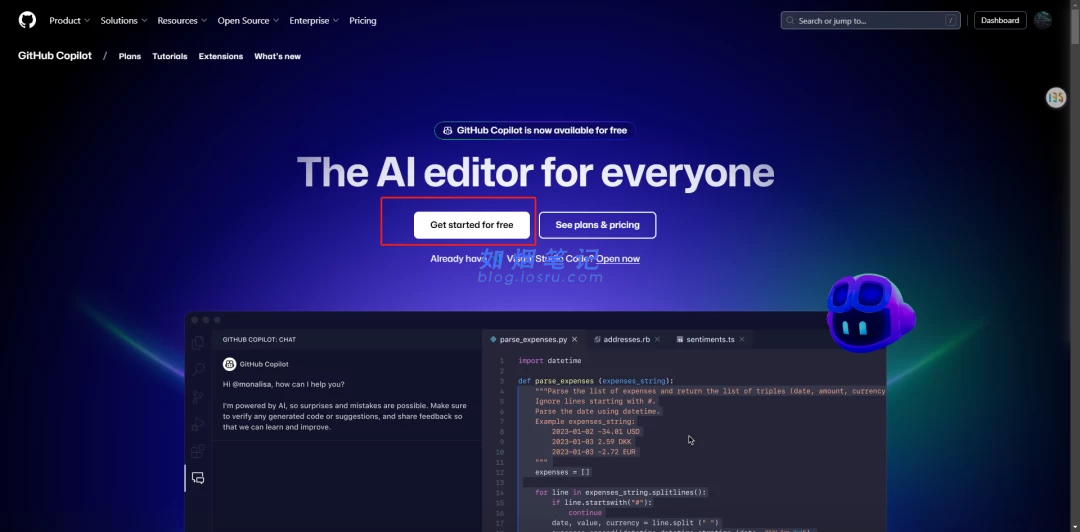Select the Copilot Chat icon in sidebar
This screenshot has width=1080, height=532.
click(x=198, y=478)
